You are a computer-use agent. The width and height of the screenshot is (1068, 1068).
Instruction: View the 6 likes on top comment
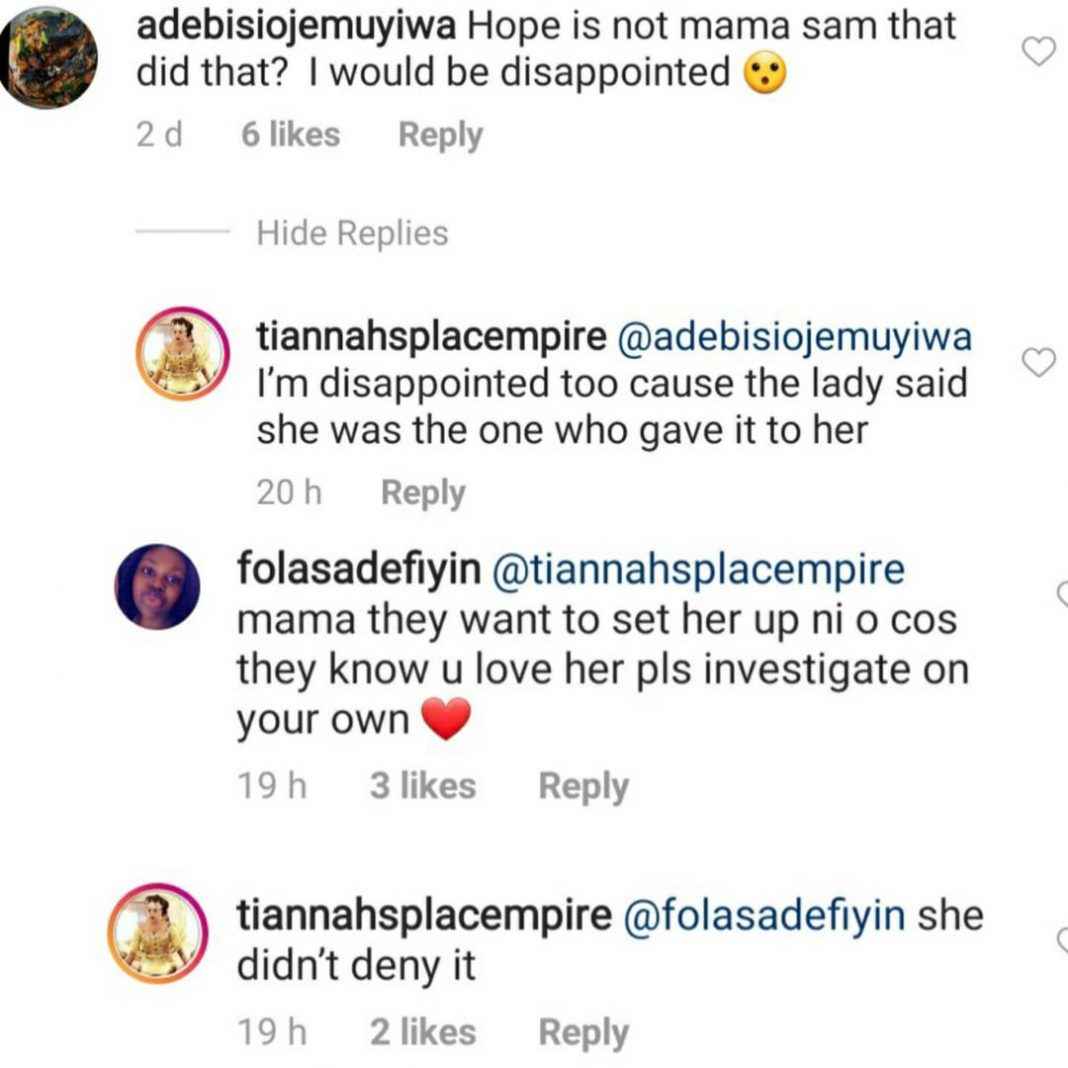290,135
